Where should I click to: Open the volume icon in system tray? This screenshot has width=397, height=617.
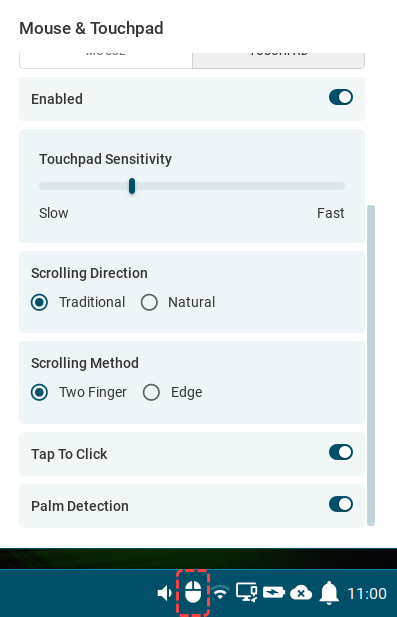(x=164, y=593)
